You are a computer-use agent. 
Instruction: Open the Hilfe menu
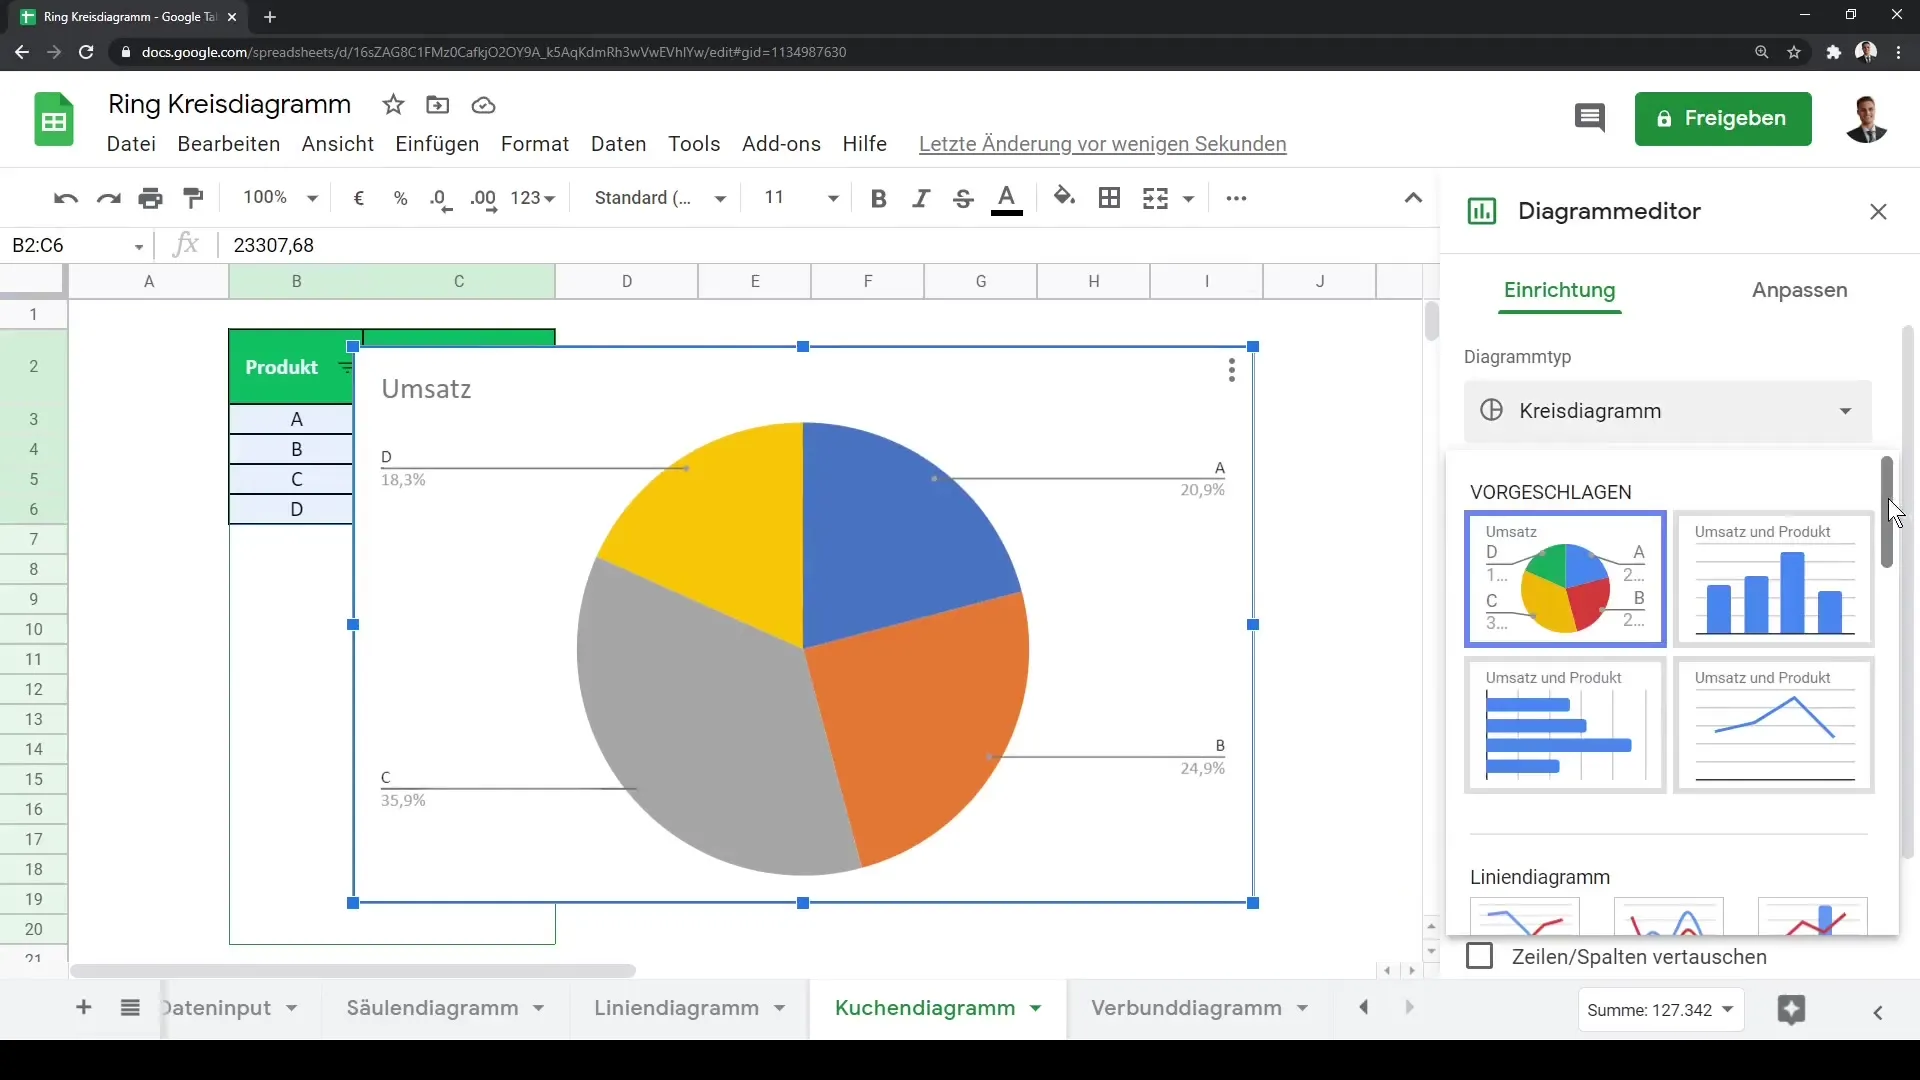tap(864, 144)
